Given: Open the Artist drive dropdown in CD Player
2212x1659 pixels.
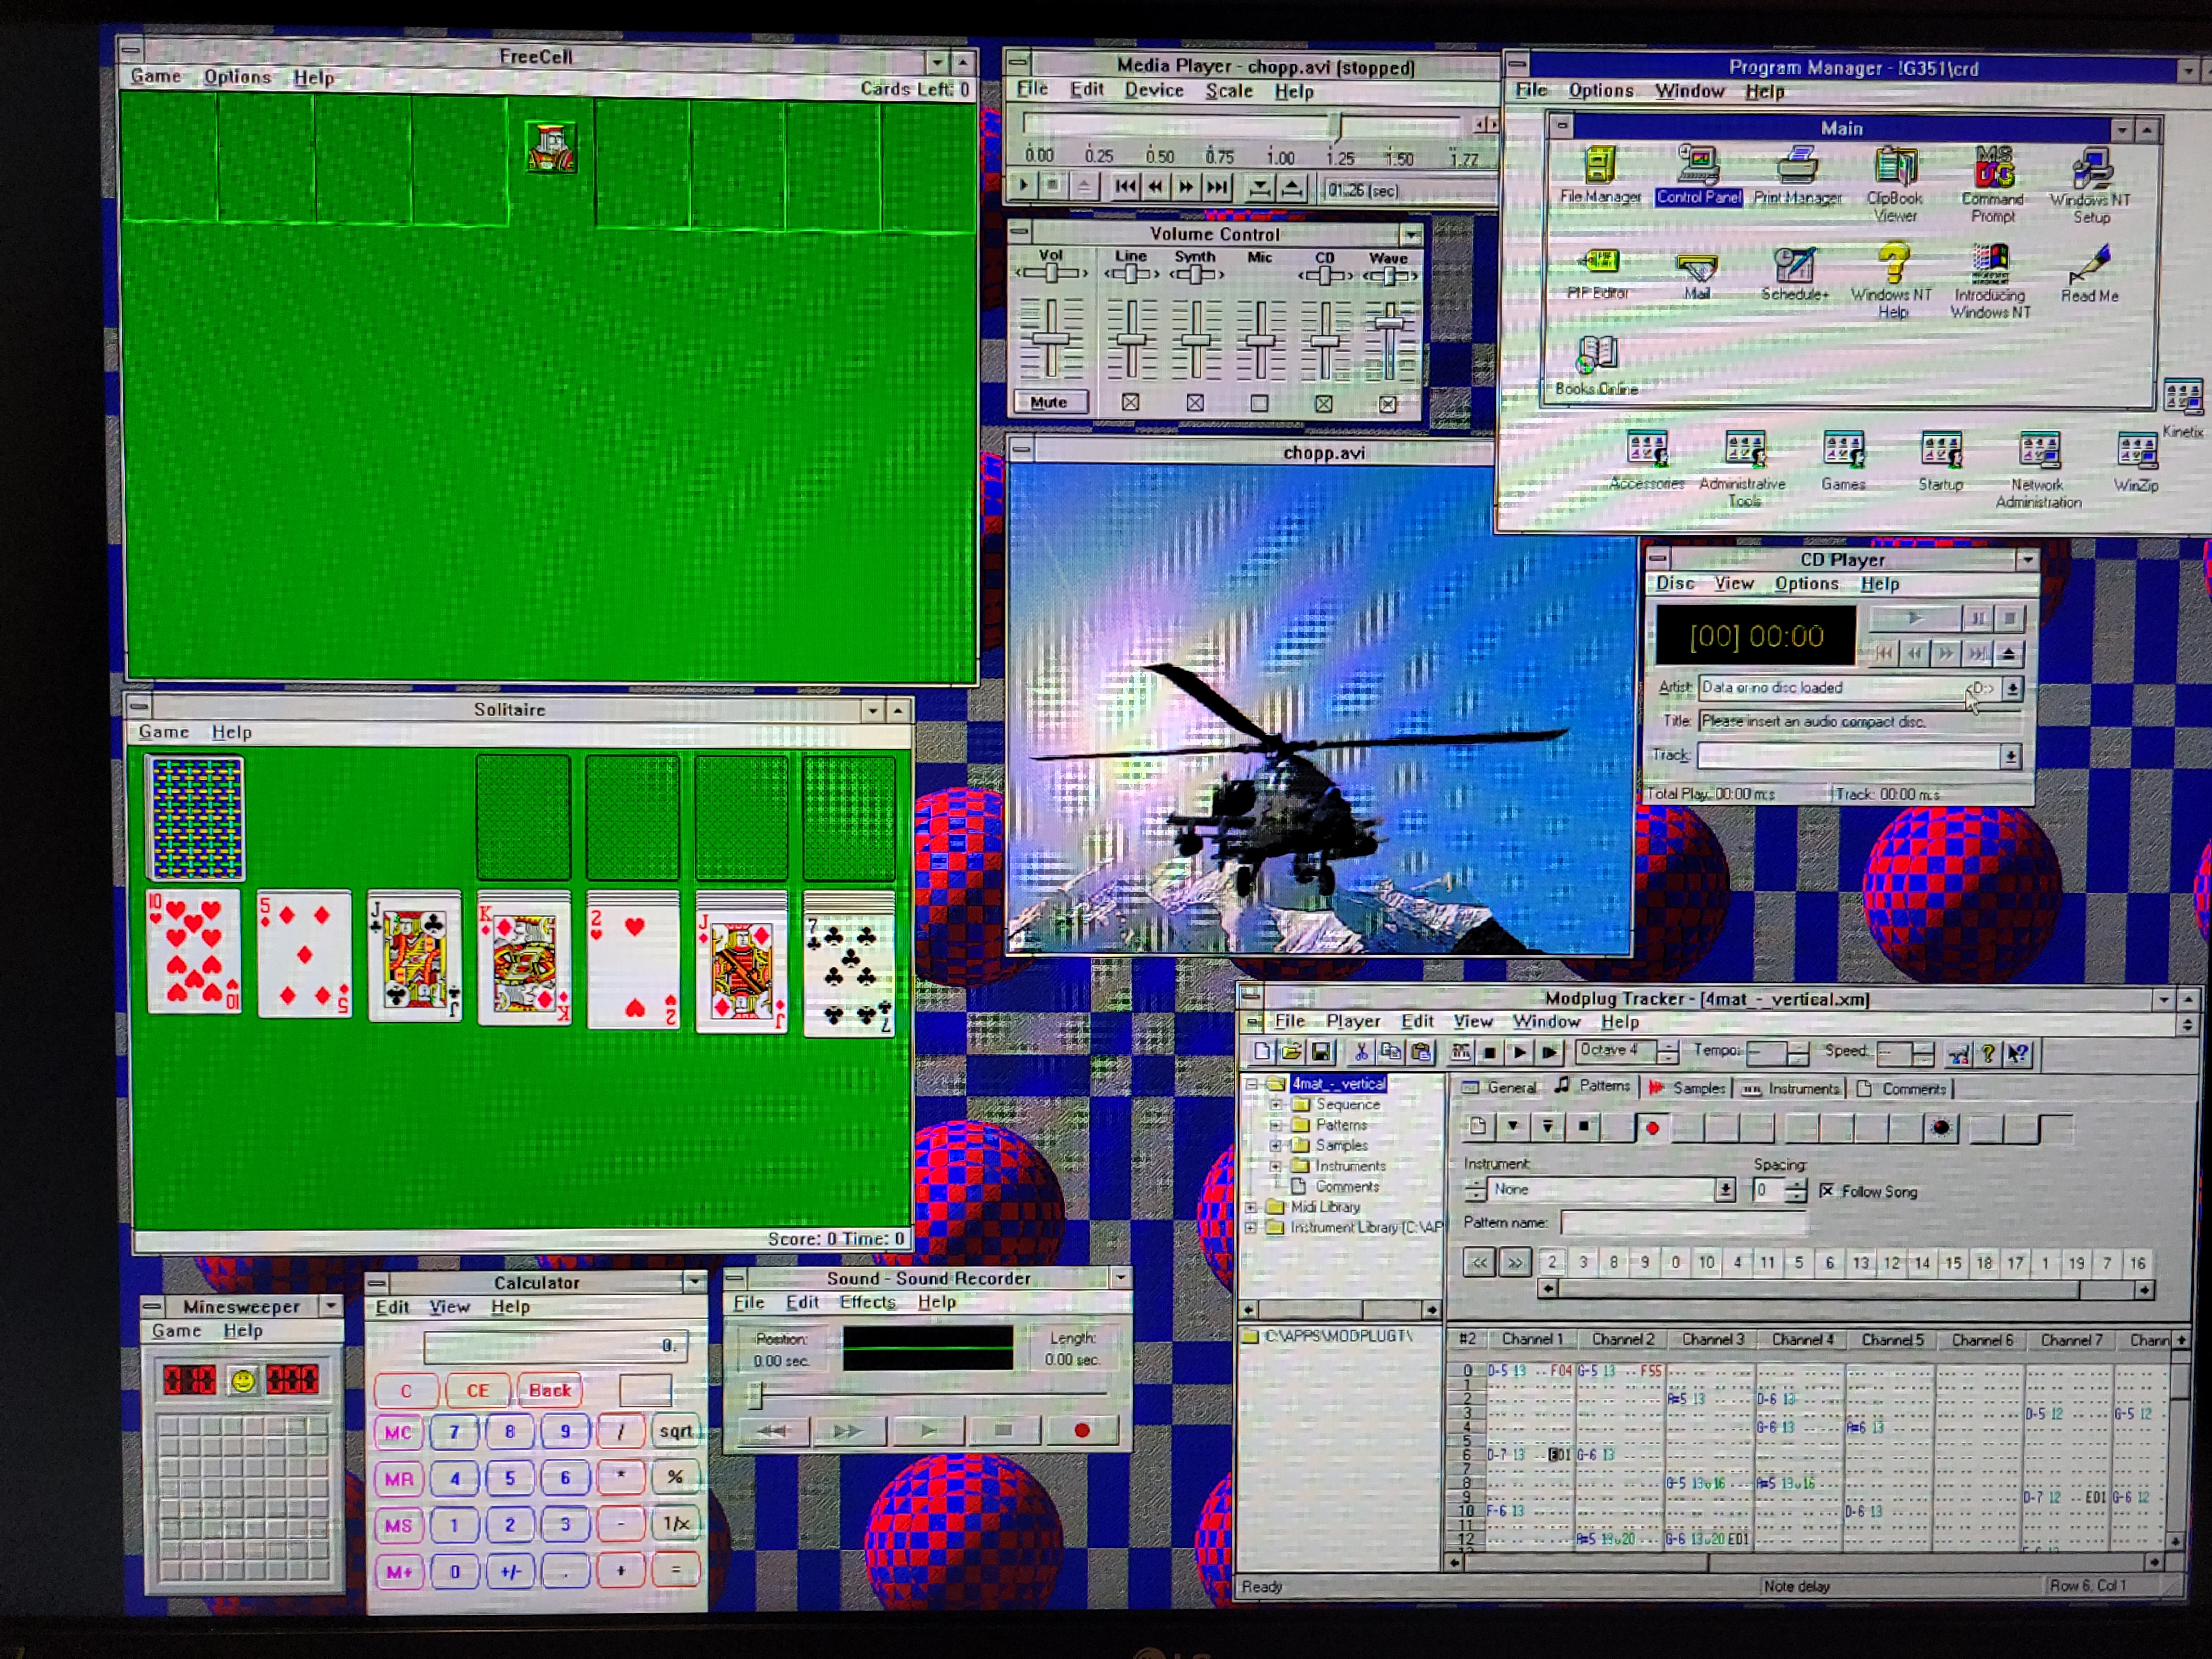Looking at the screenshot, I should (x=2012, y=688).
